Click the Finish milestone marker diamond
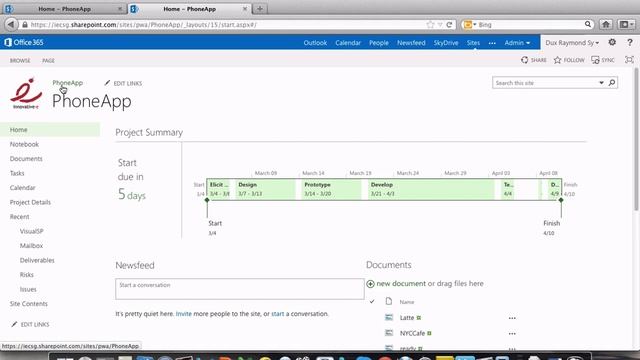 tap(561, 200)
